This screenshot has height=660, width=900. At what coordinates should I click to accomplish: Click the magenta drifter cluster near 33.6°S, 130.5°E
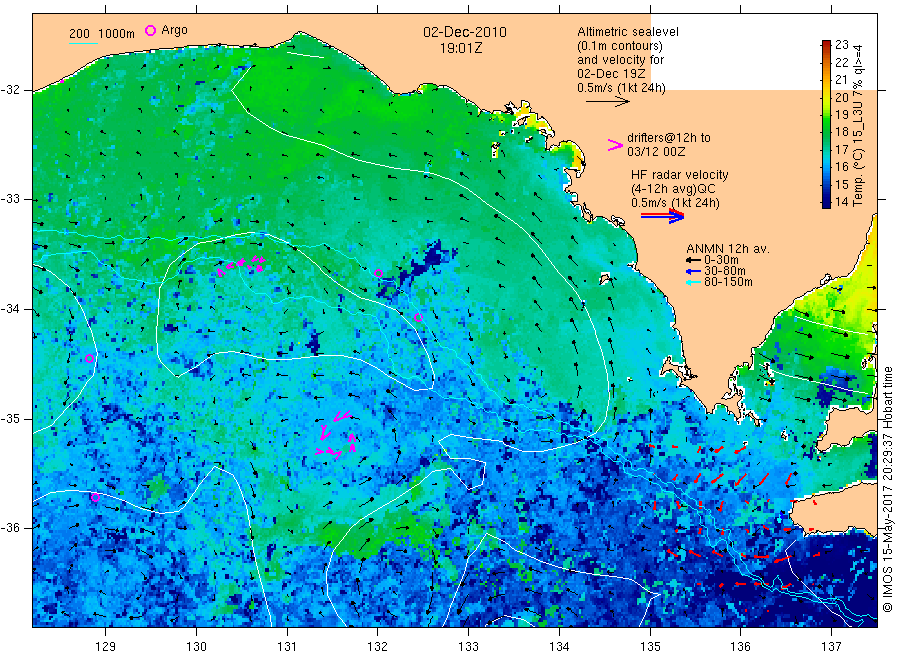241,265
